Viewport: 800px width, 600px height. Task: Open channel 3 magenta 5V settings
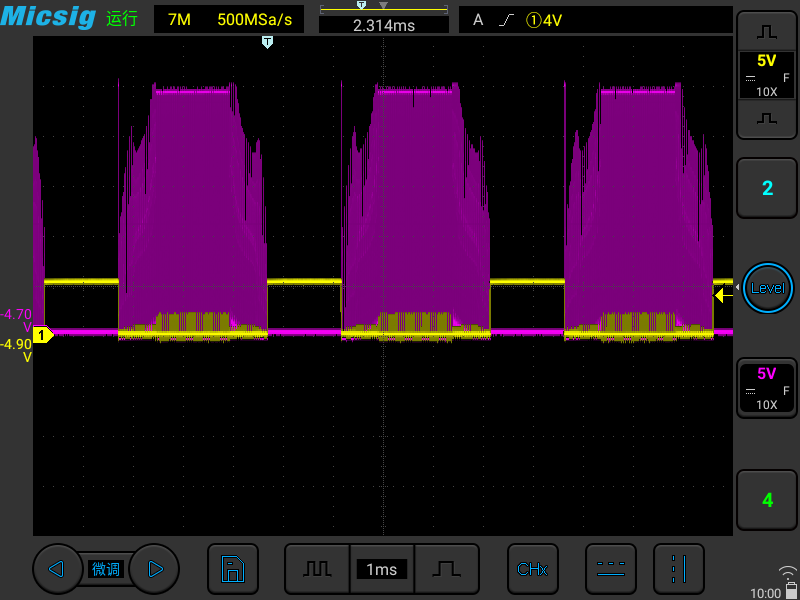point(766,388)
